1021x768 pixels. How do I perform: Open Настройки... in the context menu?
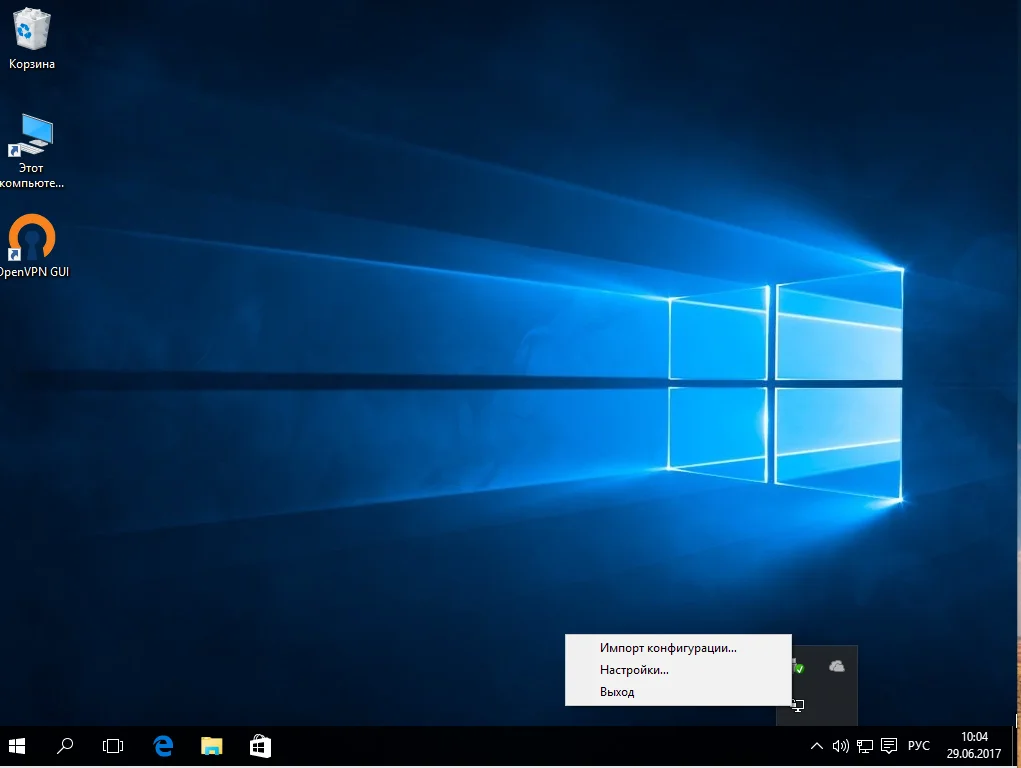click(x=634, y=670)
